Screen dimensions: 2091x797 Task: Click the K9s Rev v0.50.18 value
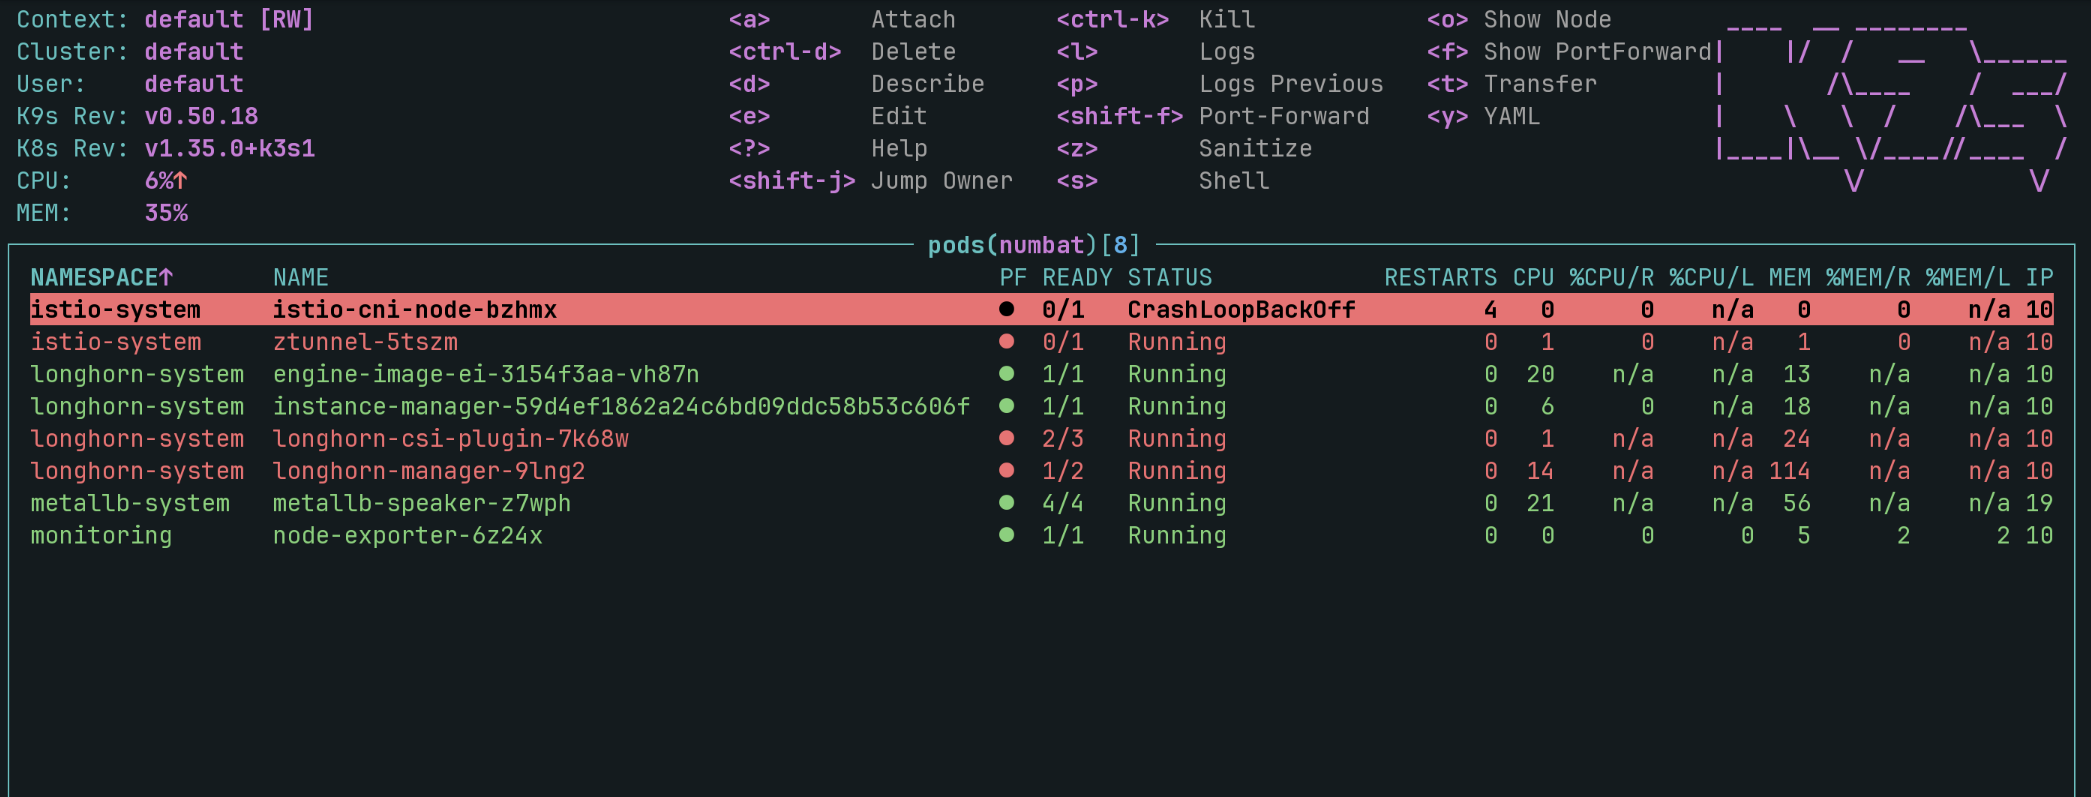pyautogui.click(x=201, y=116)
